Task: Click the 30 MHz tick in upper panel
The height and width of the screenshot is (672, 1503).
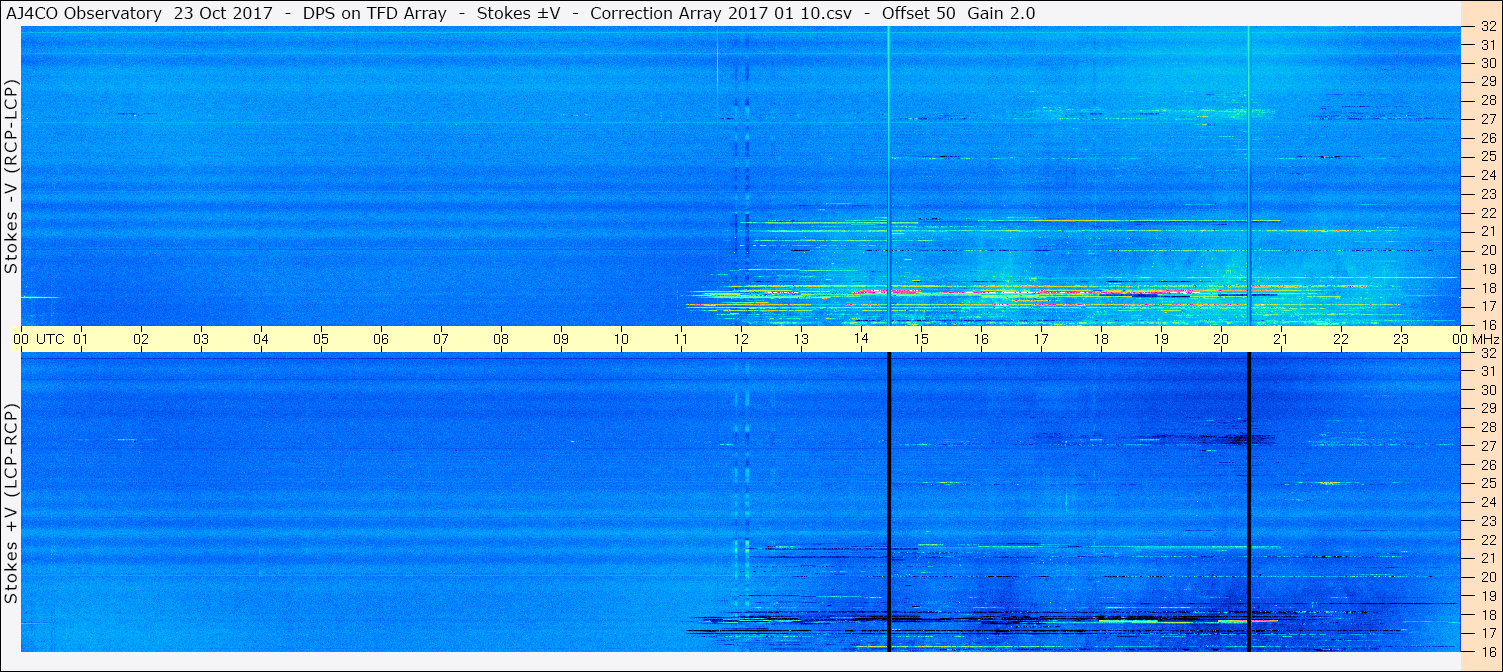Action: [1487, 62]
